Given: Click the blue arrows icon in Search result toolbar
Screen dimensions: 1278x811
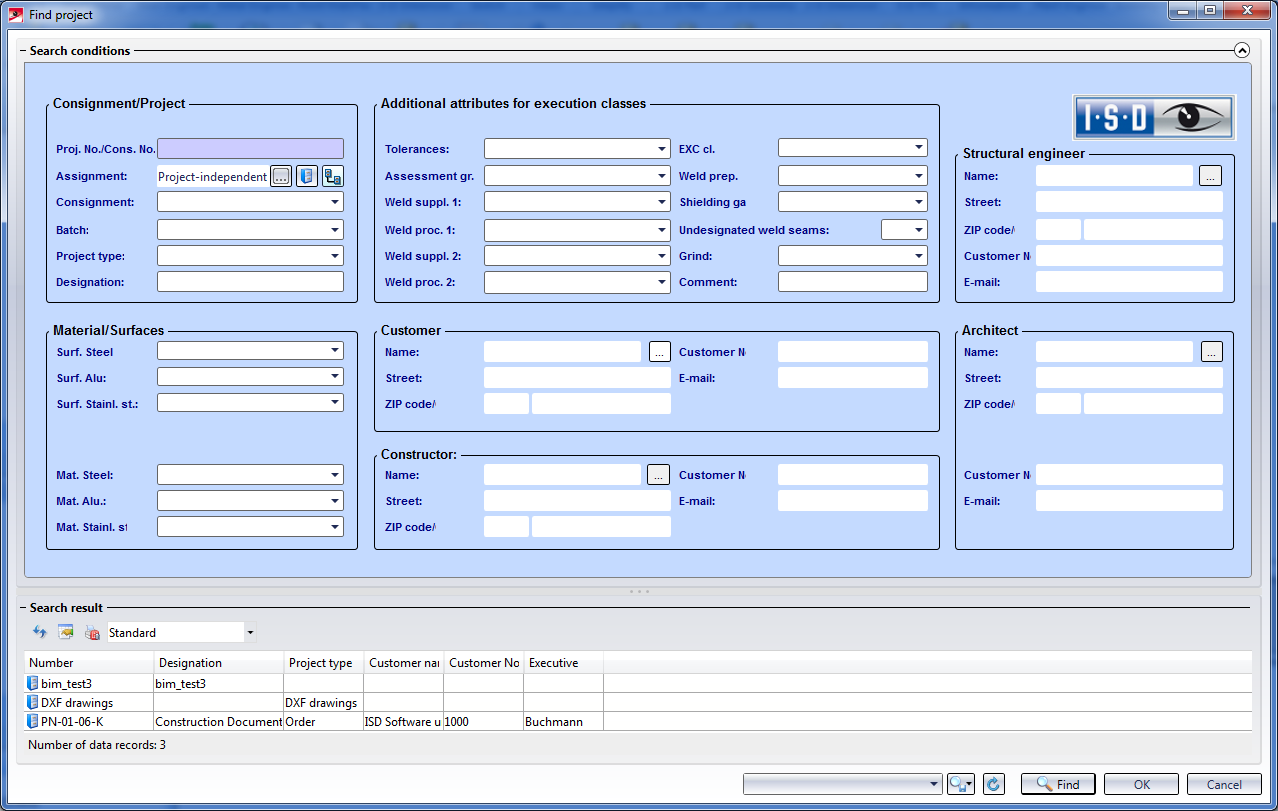Looking at the screenshot, I should (40, 632).
